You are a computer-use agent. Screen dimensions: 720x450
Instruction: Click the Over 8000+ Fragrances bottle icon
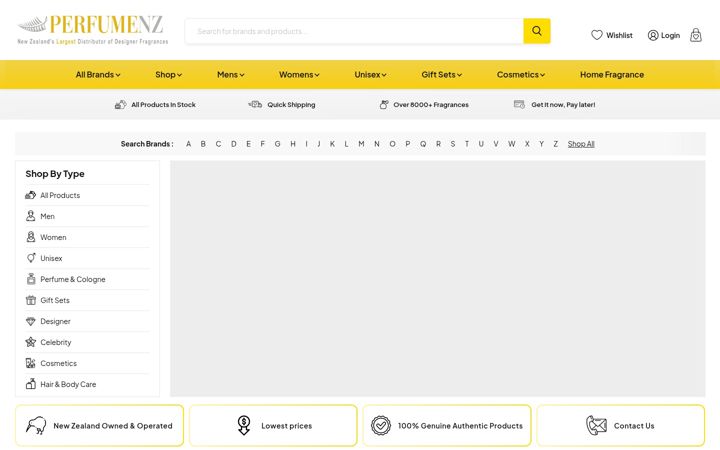(x=384, y=105)
